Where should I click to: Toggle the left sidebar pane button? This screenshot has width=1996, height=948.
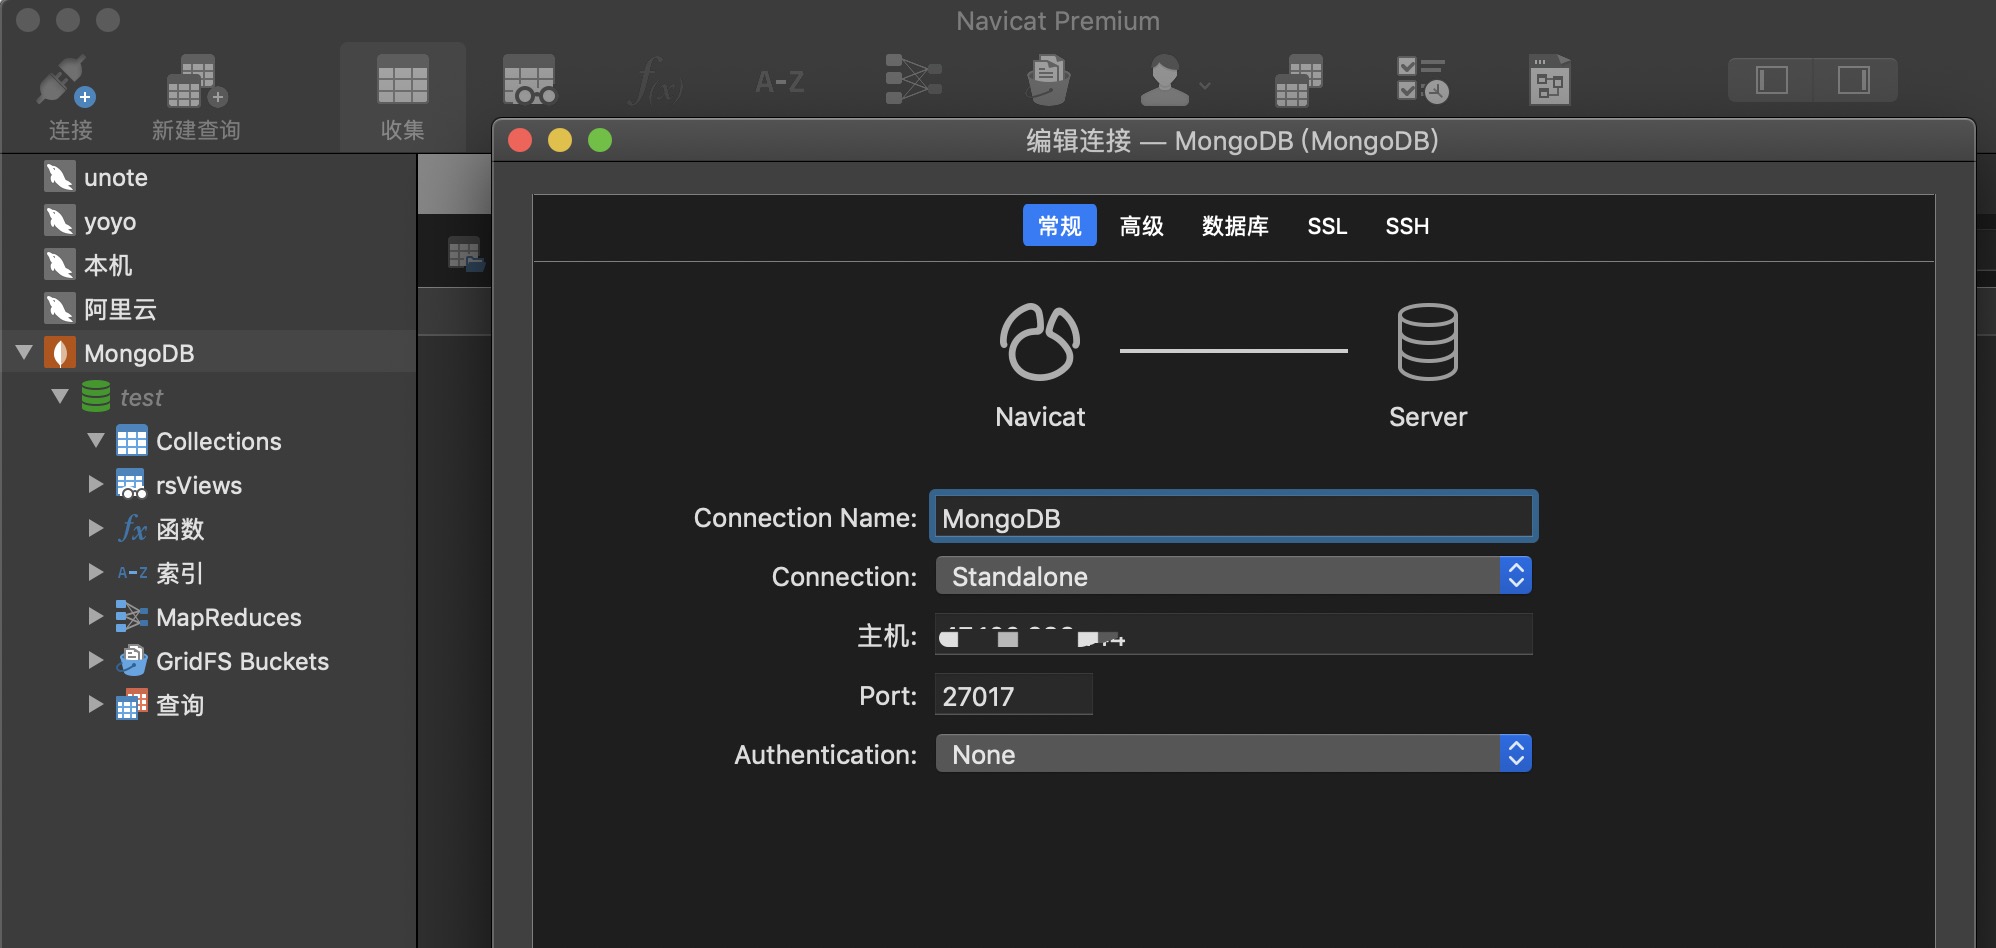click(1771, 80)
